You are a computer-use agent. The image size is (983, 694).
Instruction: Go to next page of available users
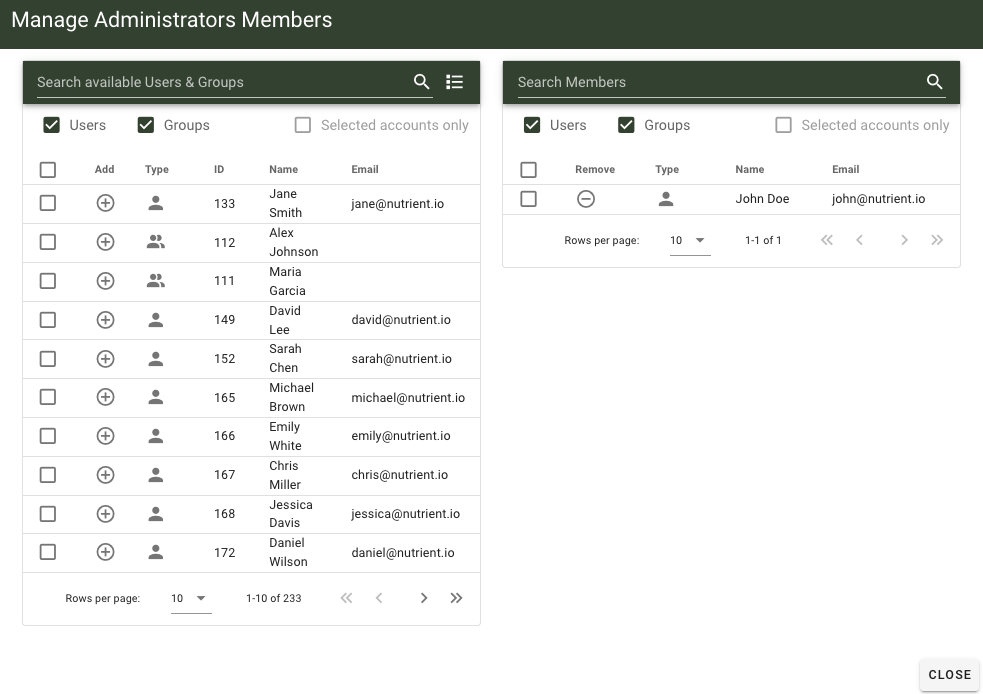[423, 598]
